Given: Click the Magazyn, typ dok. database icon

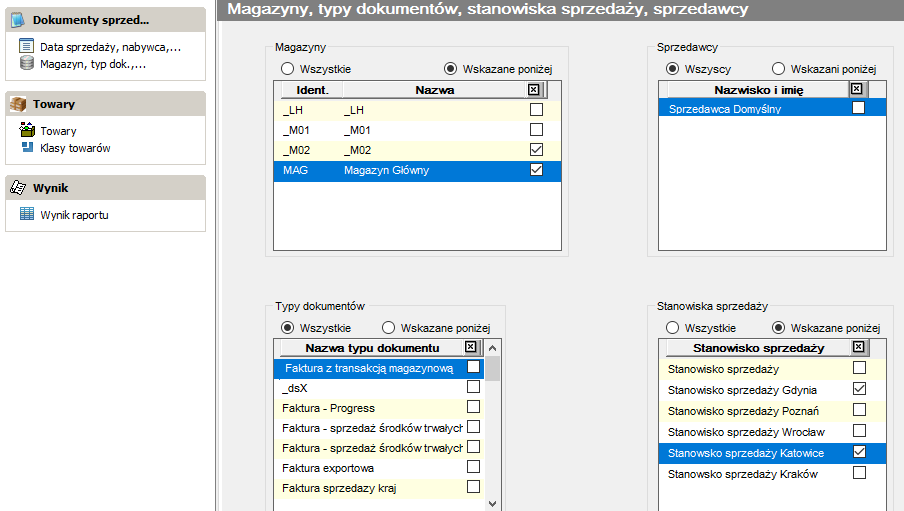Looking at the screenshot, I should pos(27,63).
